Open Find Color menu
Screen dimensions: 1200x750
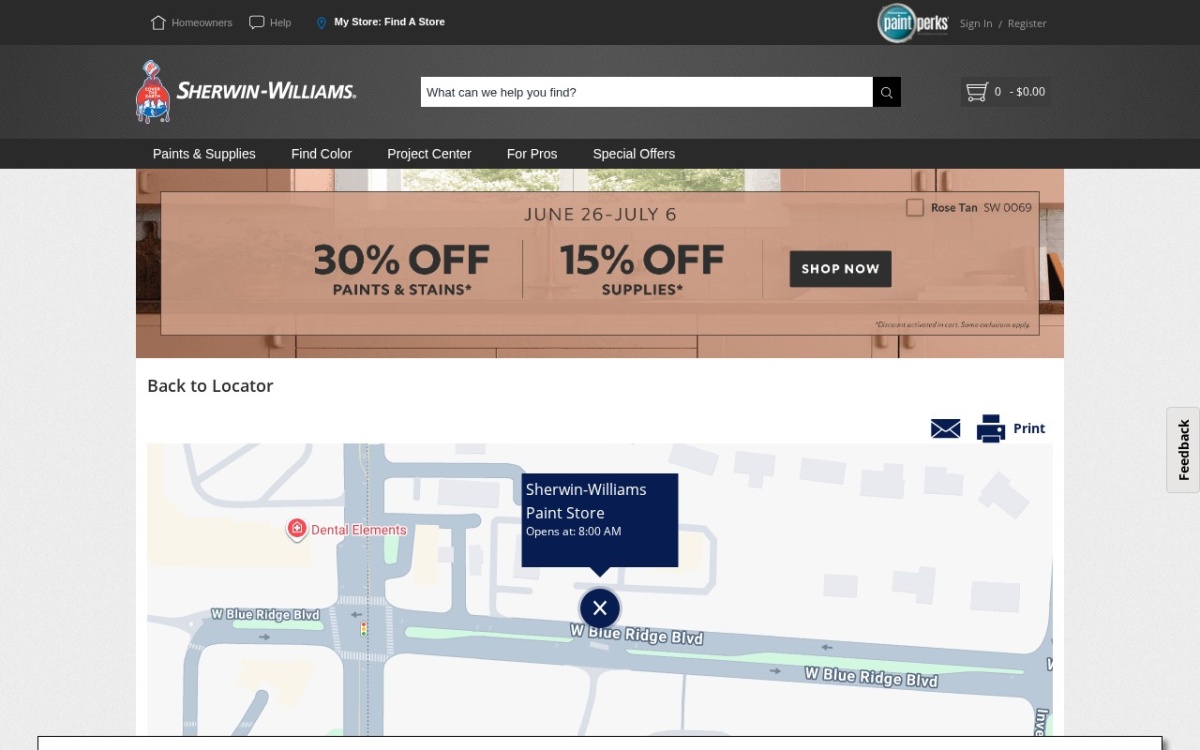tap(321, 154)
